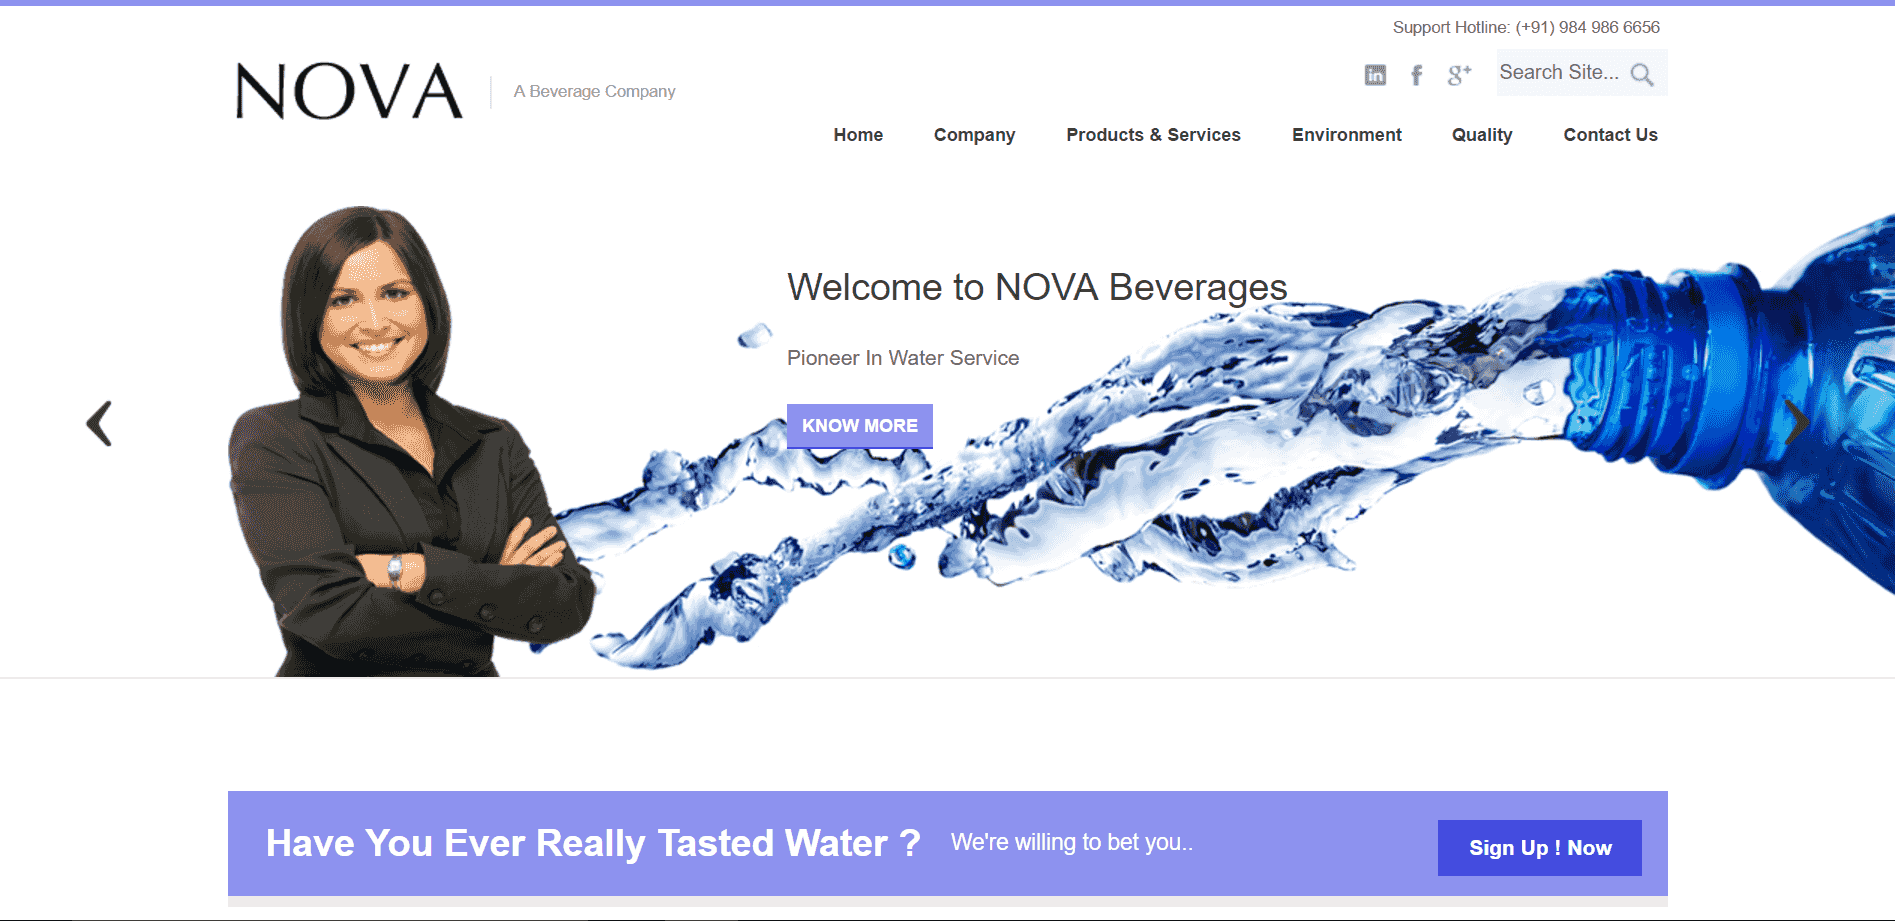This screenshot has height=921, width=1895.
Task: Open the Quality menu item
Action: point(1482,135)
